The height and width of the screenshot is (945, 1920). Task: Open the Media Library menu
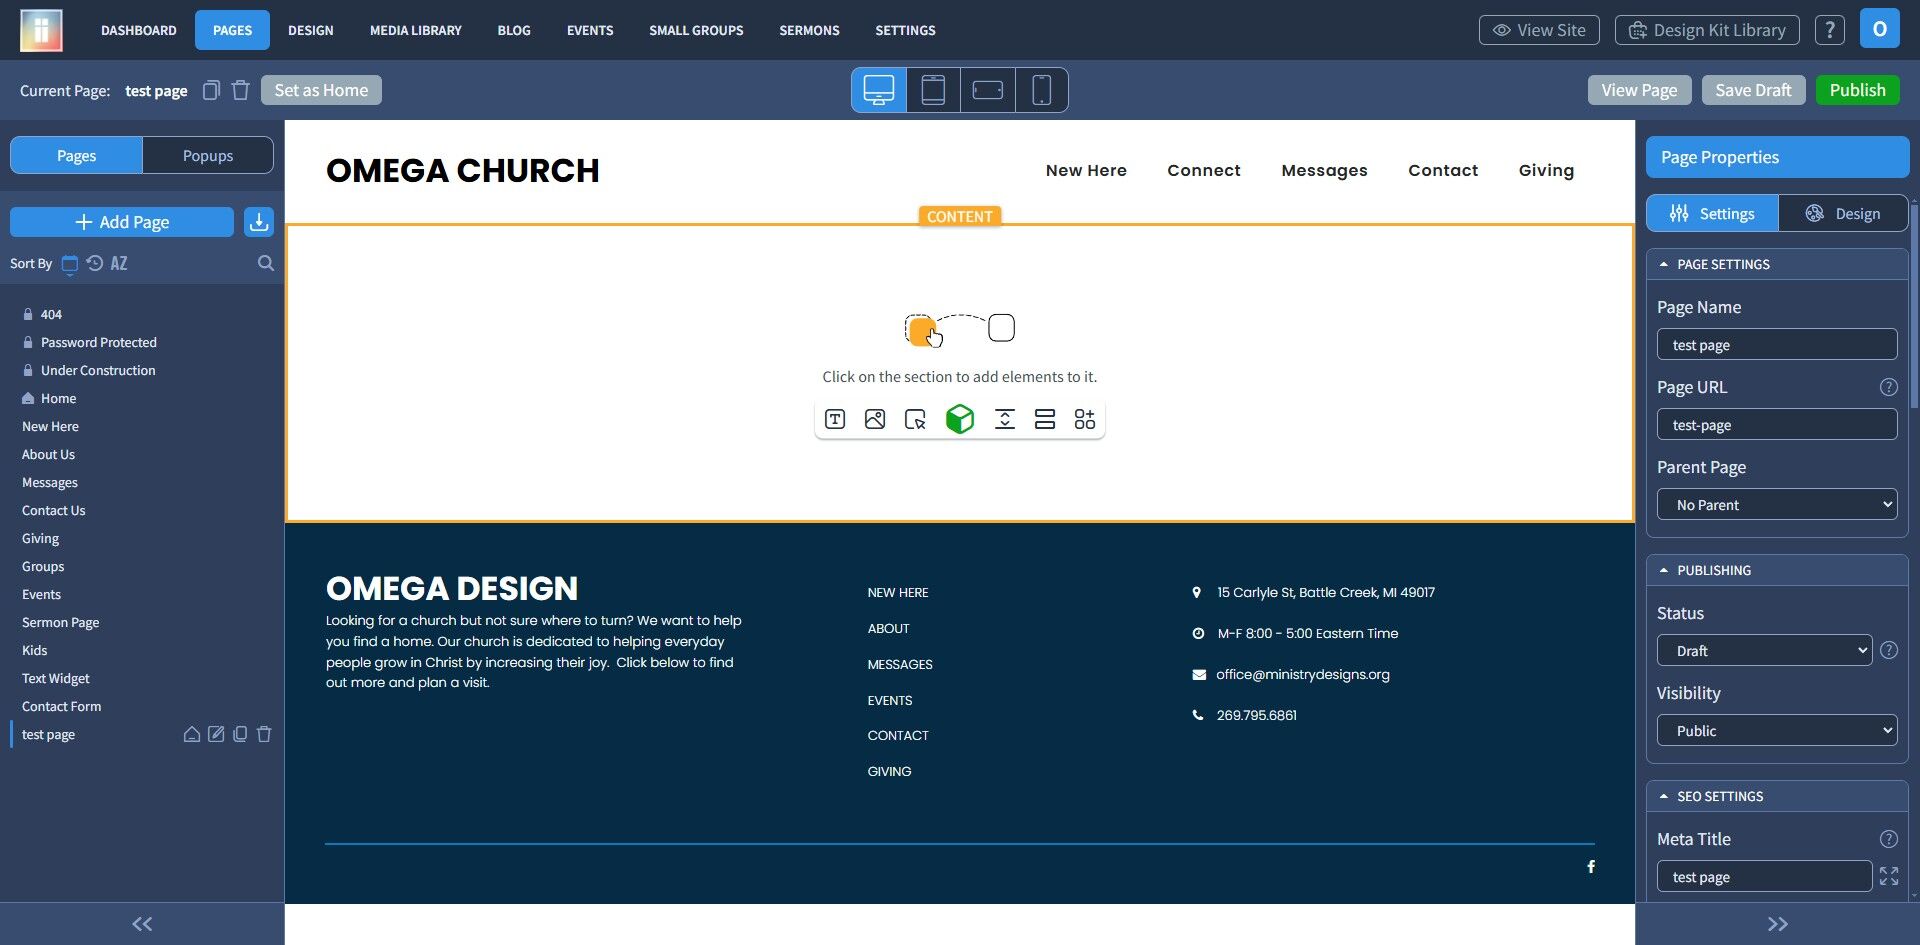click(x=416, y=30)
